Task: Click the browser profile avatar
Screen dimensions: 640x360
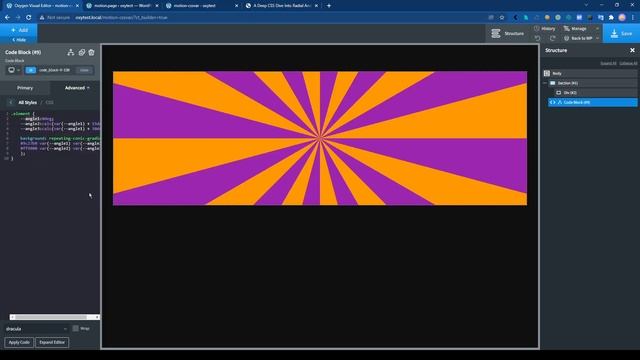Action: pos(622,18)
